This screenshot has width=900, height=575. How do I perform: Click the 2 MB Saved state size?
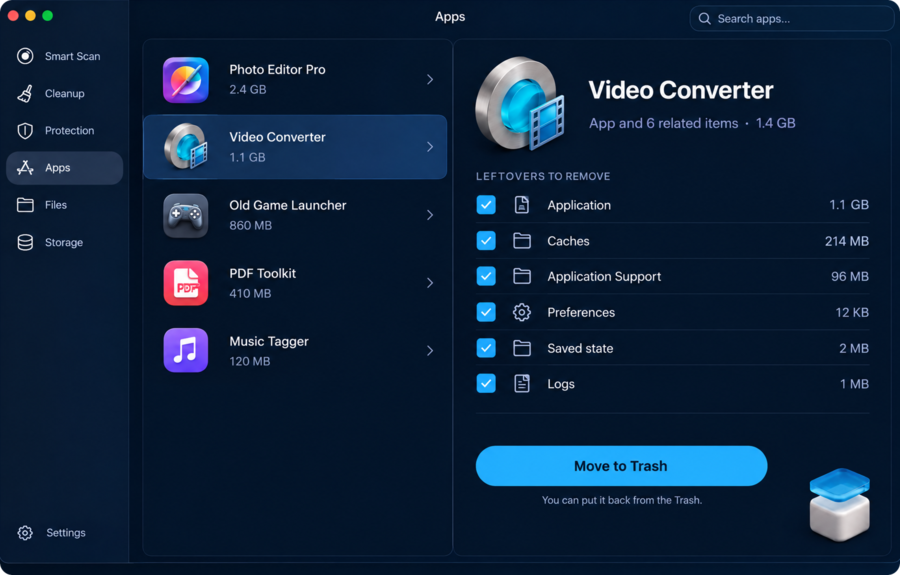coord(854,348)
